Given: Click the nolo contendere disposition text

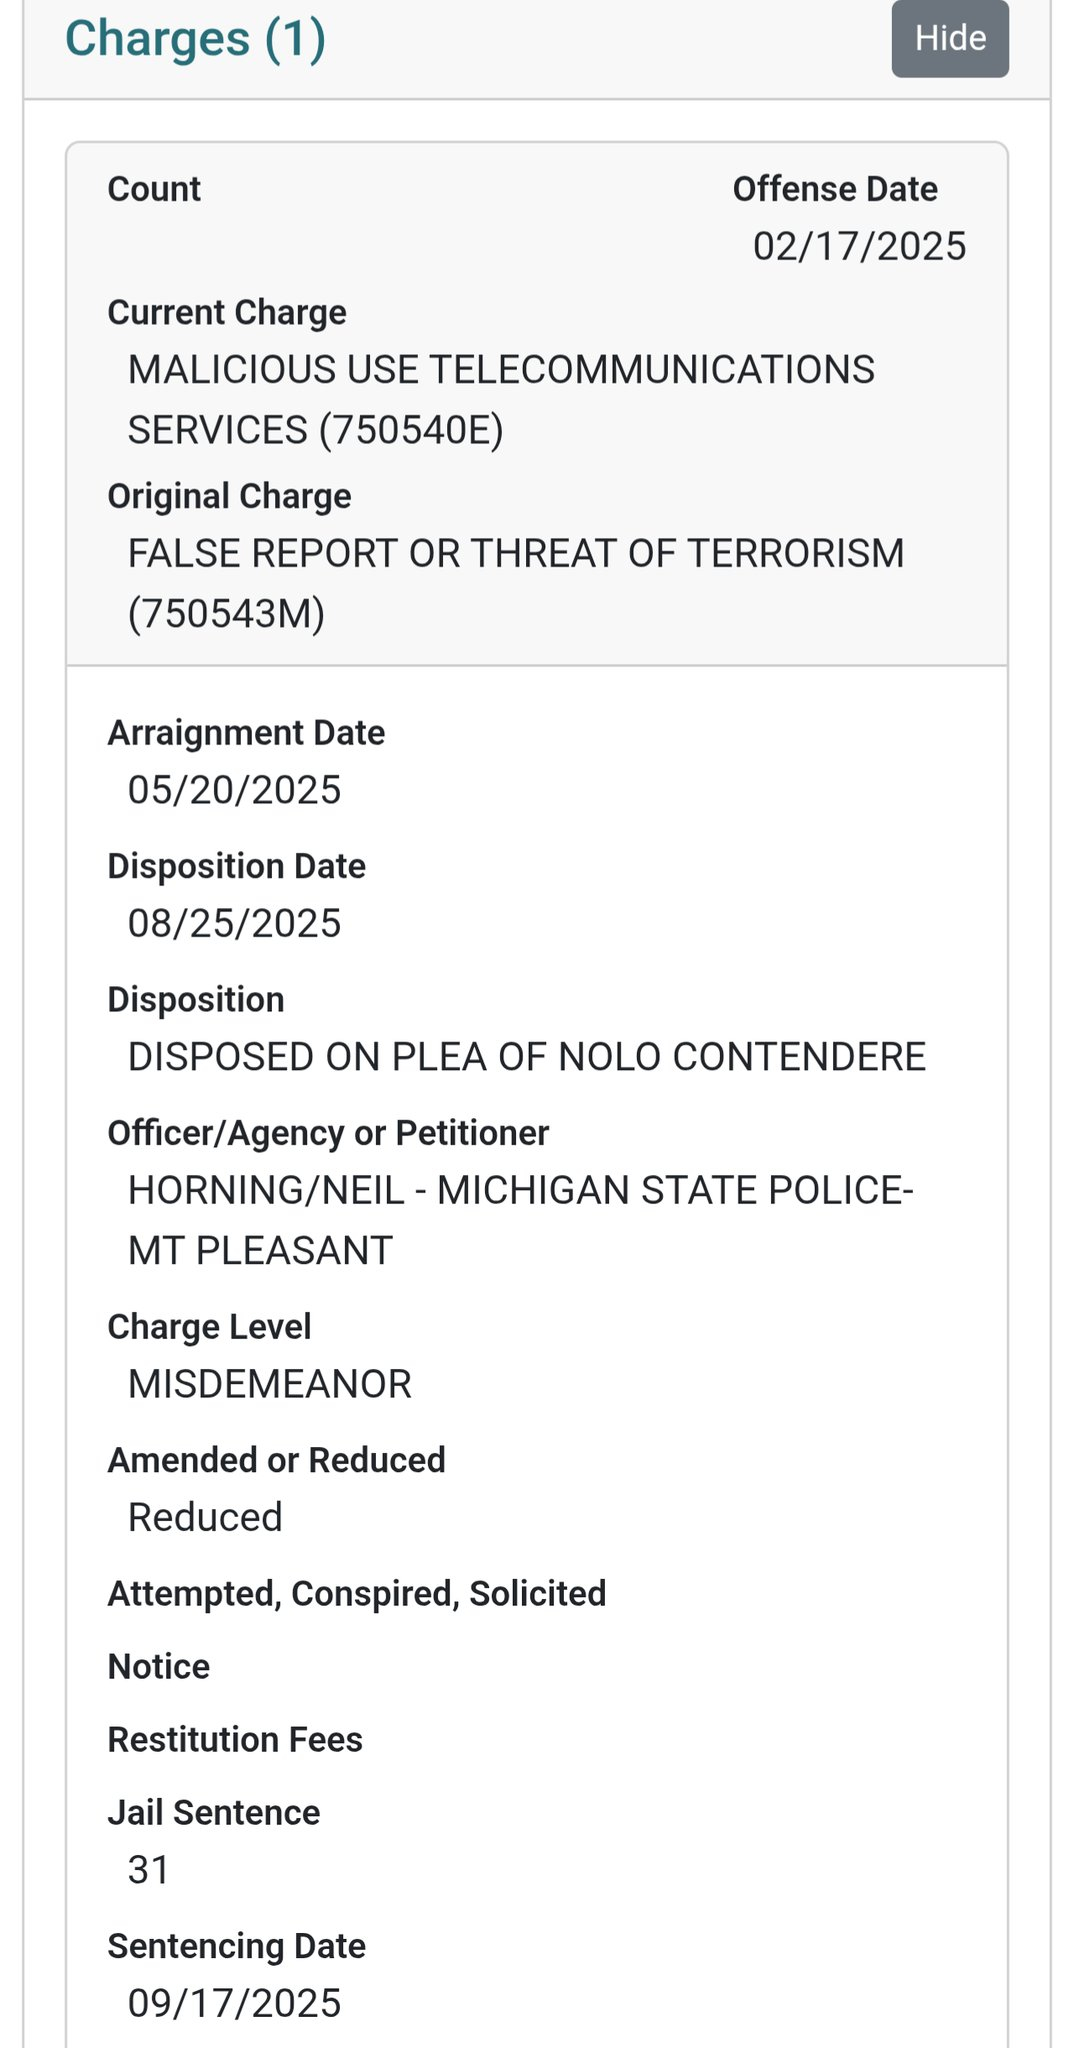Looking at the screenshot, I should point(526,1057).
